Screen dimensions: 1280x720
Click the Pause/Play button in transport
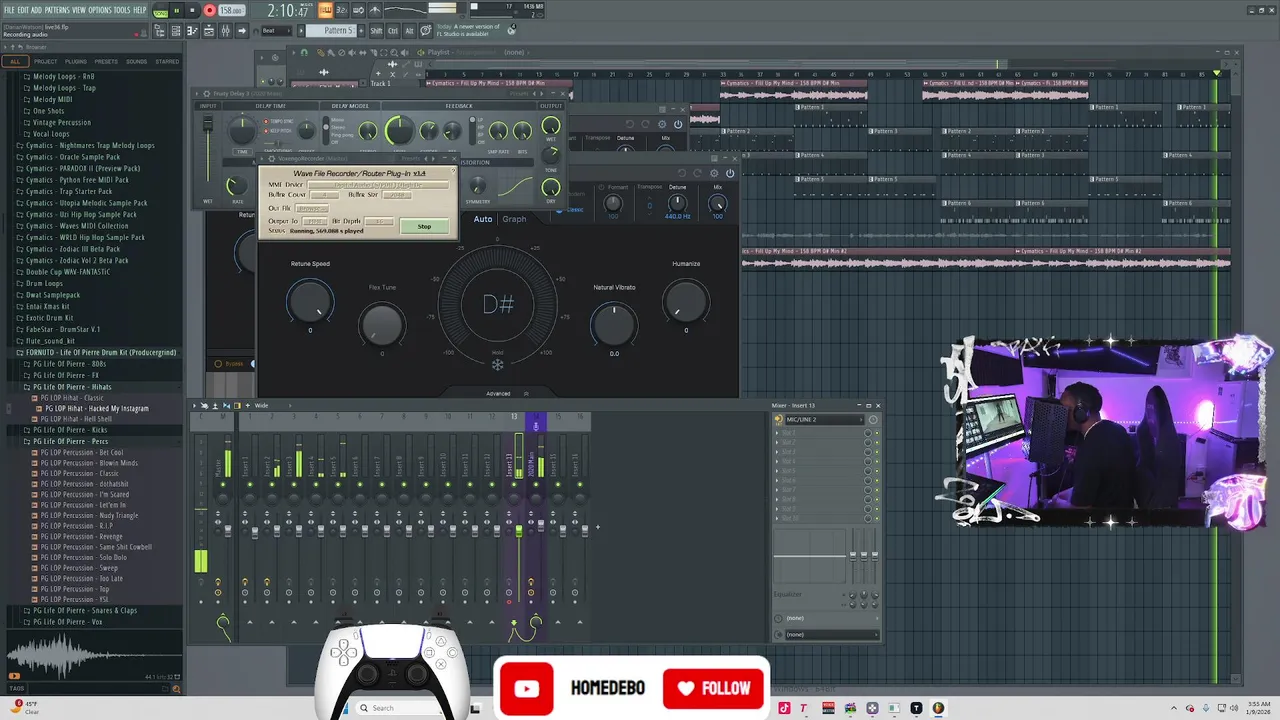(177, 10)
